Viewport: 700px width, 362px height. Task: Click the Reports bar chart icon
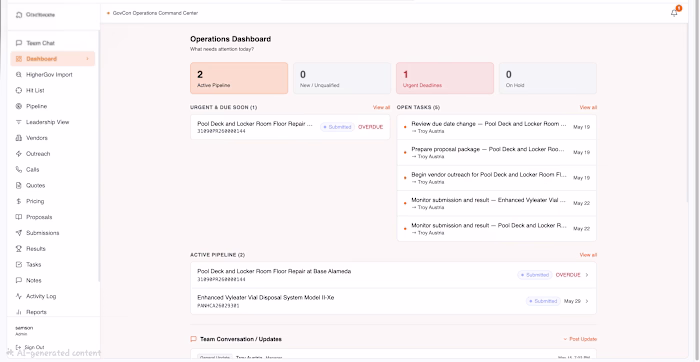coord(19,312)
